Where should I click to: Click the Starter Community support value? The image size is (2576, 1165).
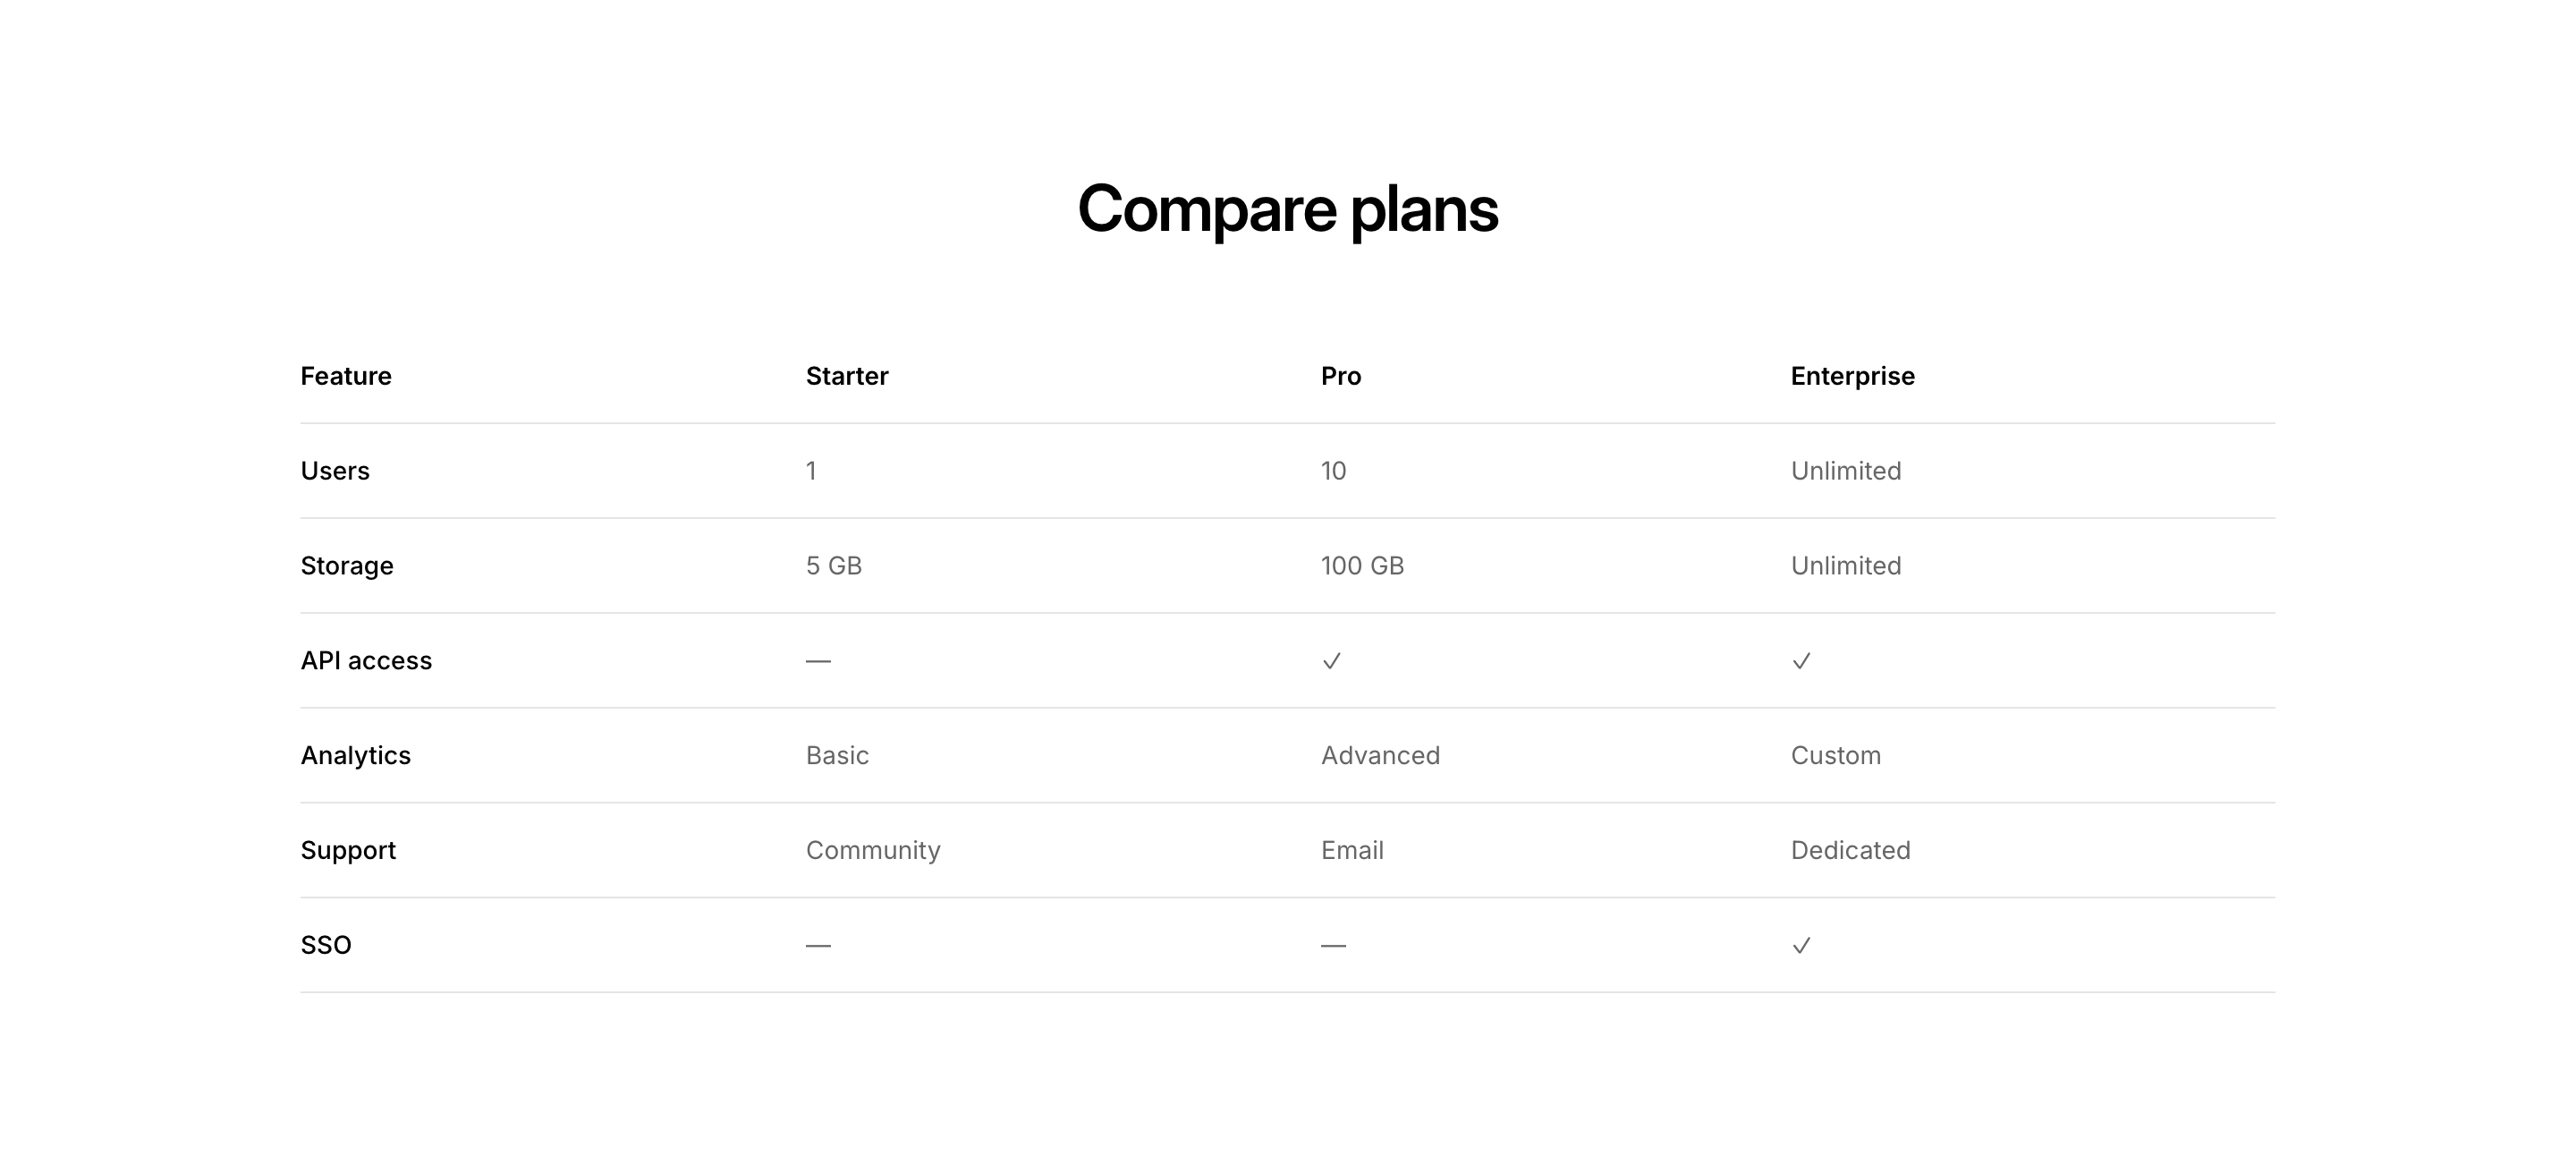tap(873, 851)
